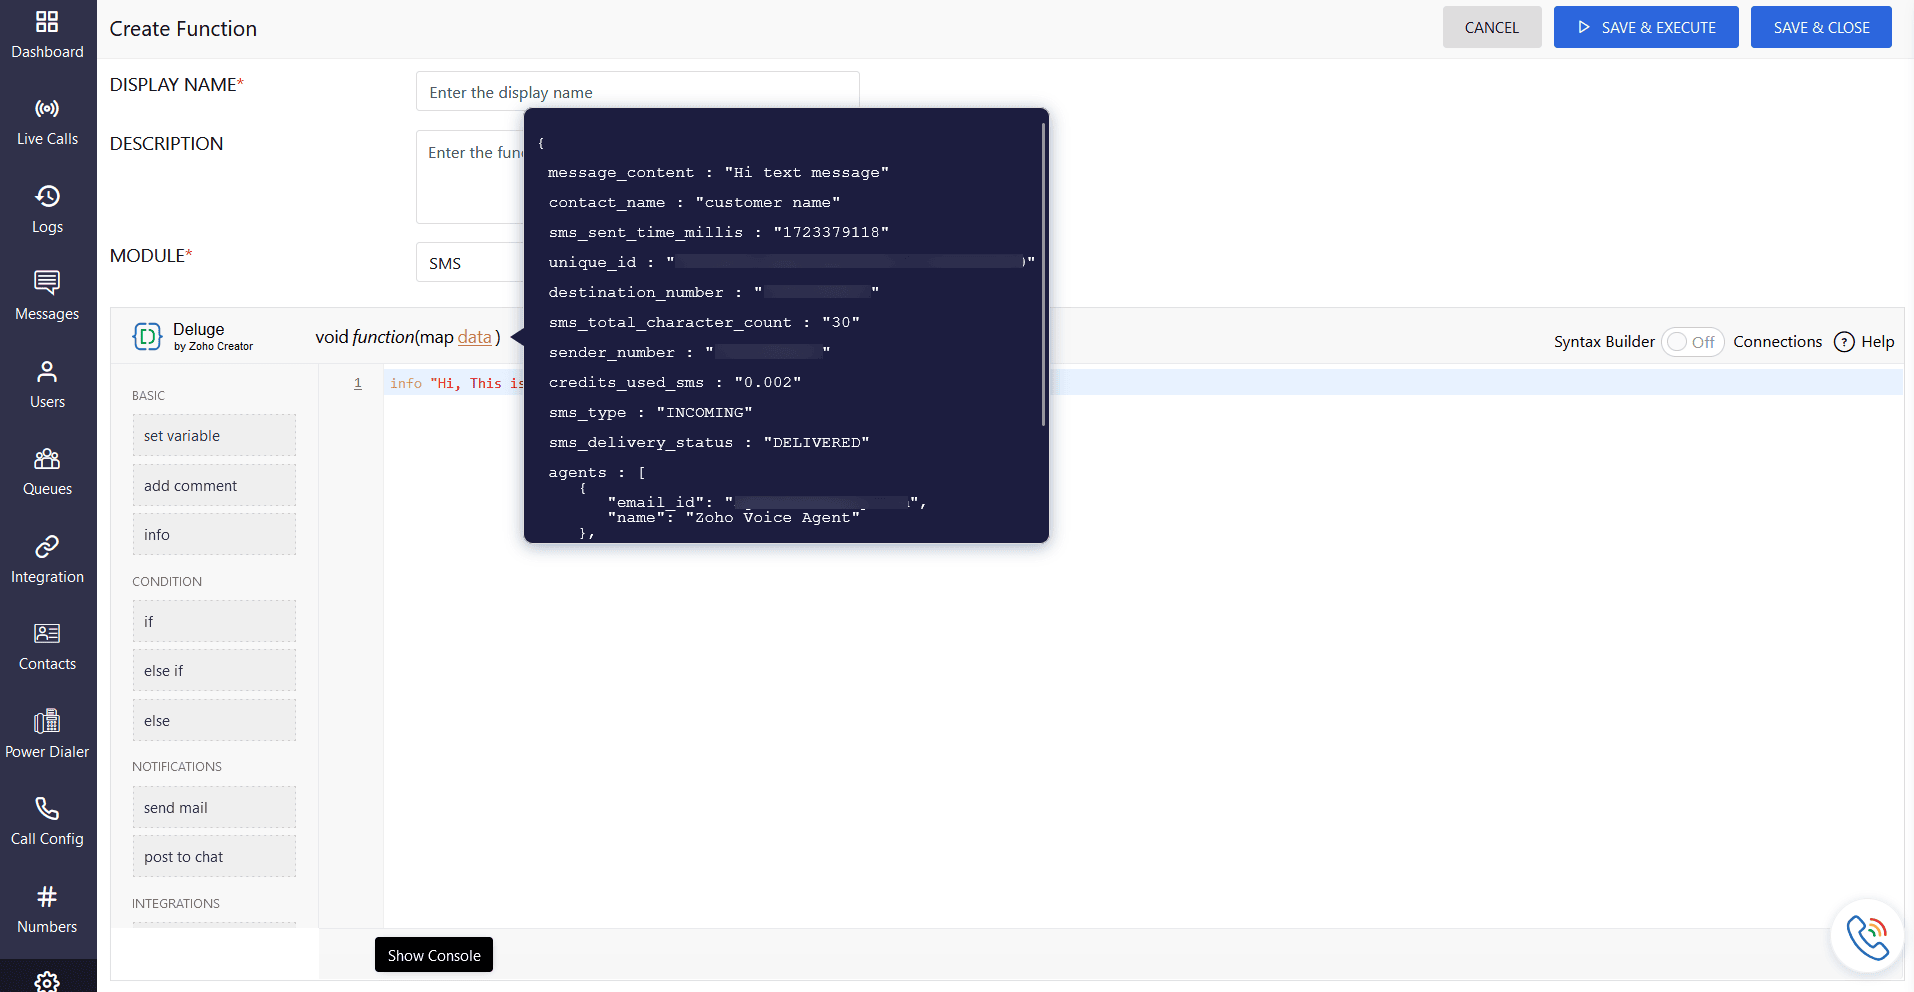Select the 'post to chat' block
The image size is (1914, 992).
pyautogui.click(x=214, y=856)
